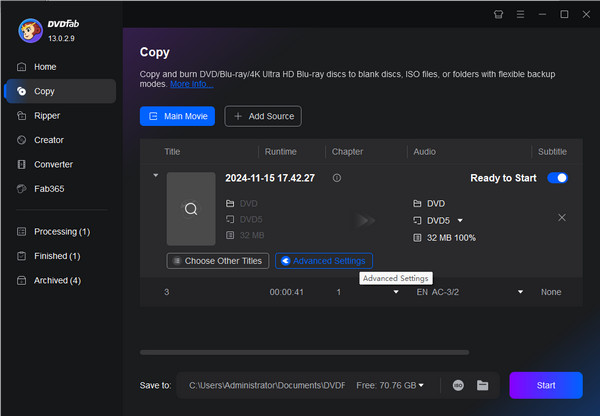Click the output DVD folder icon
This screenshot has width=600, height=416.
pyautogui.click(x=417, y=204)
